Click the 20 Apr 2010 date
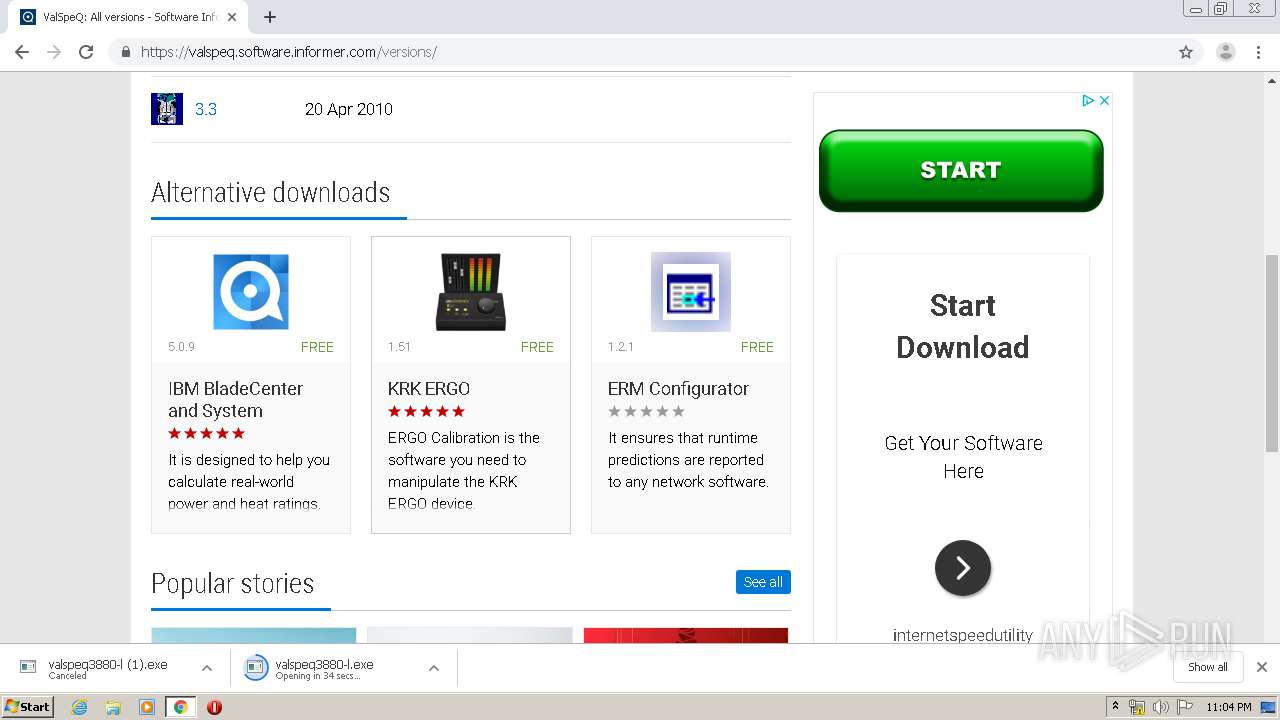1280x720 pixels. point(349,109)
